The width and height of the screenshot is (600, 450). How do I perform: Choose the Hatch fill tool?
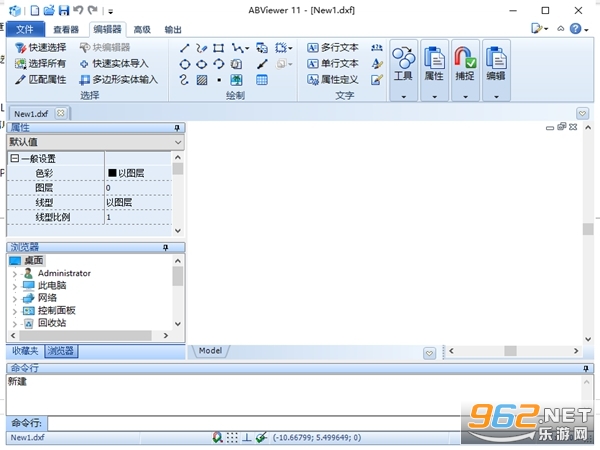coord(202,80)
